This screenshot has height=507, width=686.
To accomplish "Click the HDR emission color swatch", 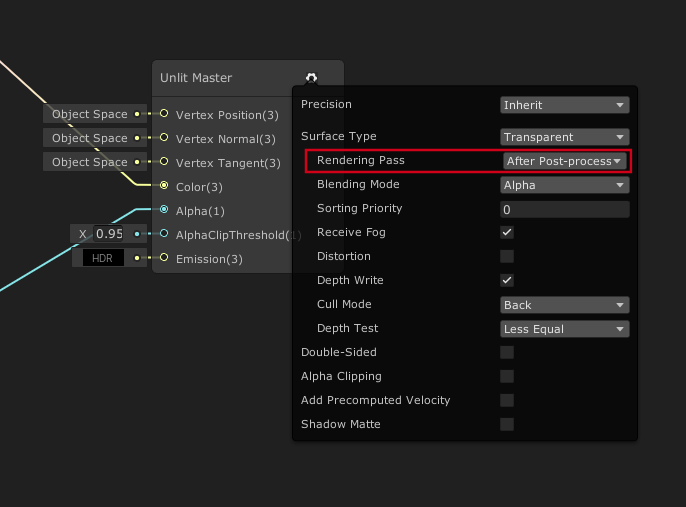I will point(103,258).
